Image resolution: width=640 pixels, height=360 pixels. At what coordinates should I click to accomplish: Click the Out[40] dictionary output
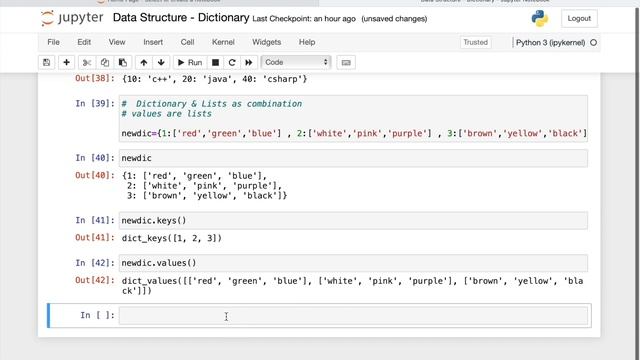coord(204,186)
